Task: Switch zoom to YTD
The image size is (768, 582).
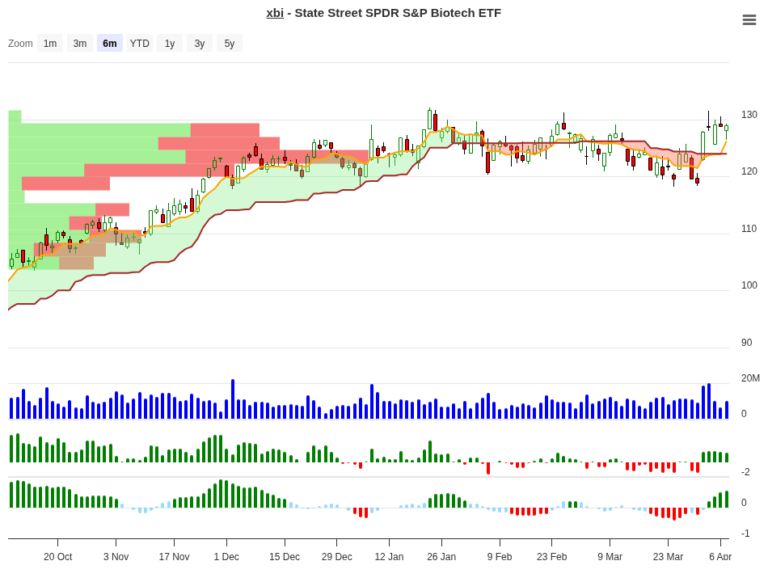Action: pyautogui.click(x=140, y=44)
